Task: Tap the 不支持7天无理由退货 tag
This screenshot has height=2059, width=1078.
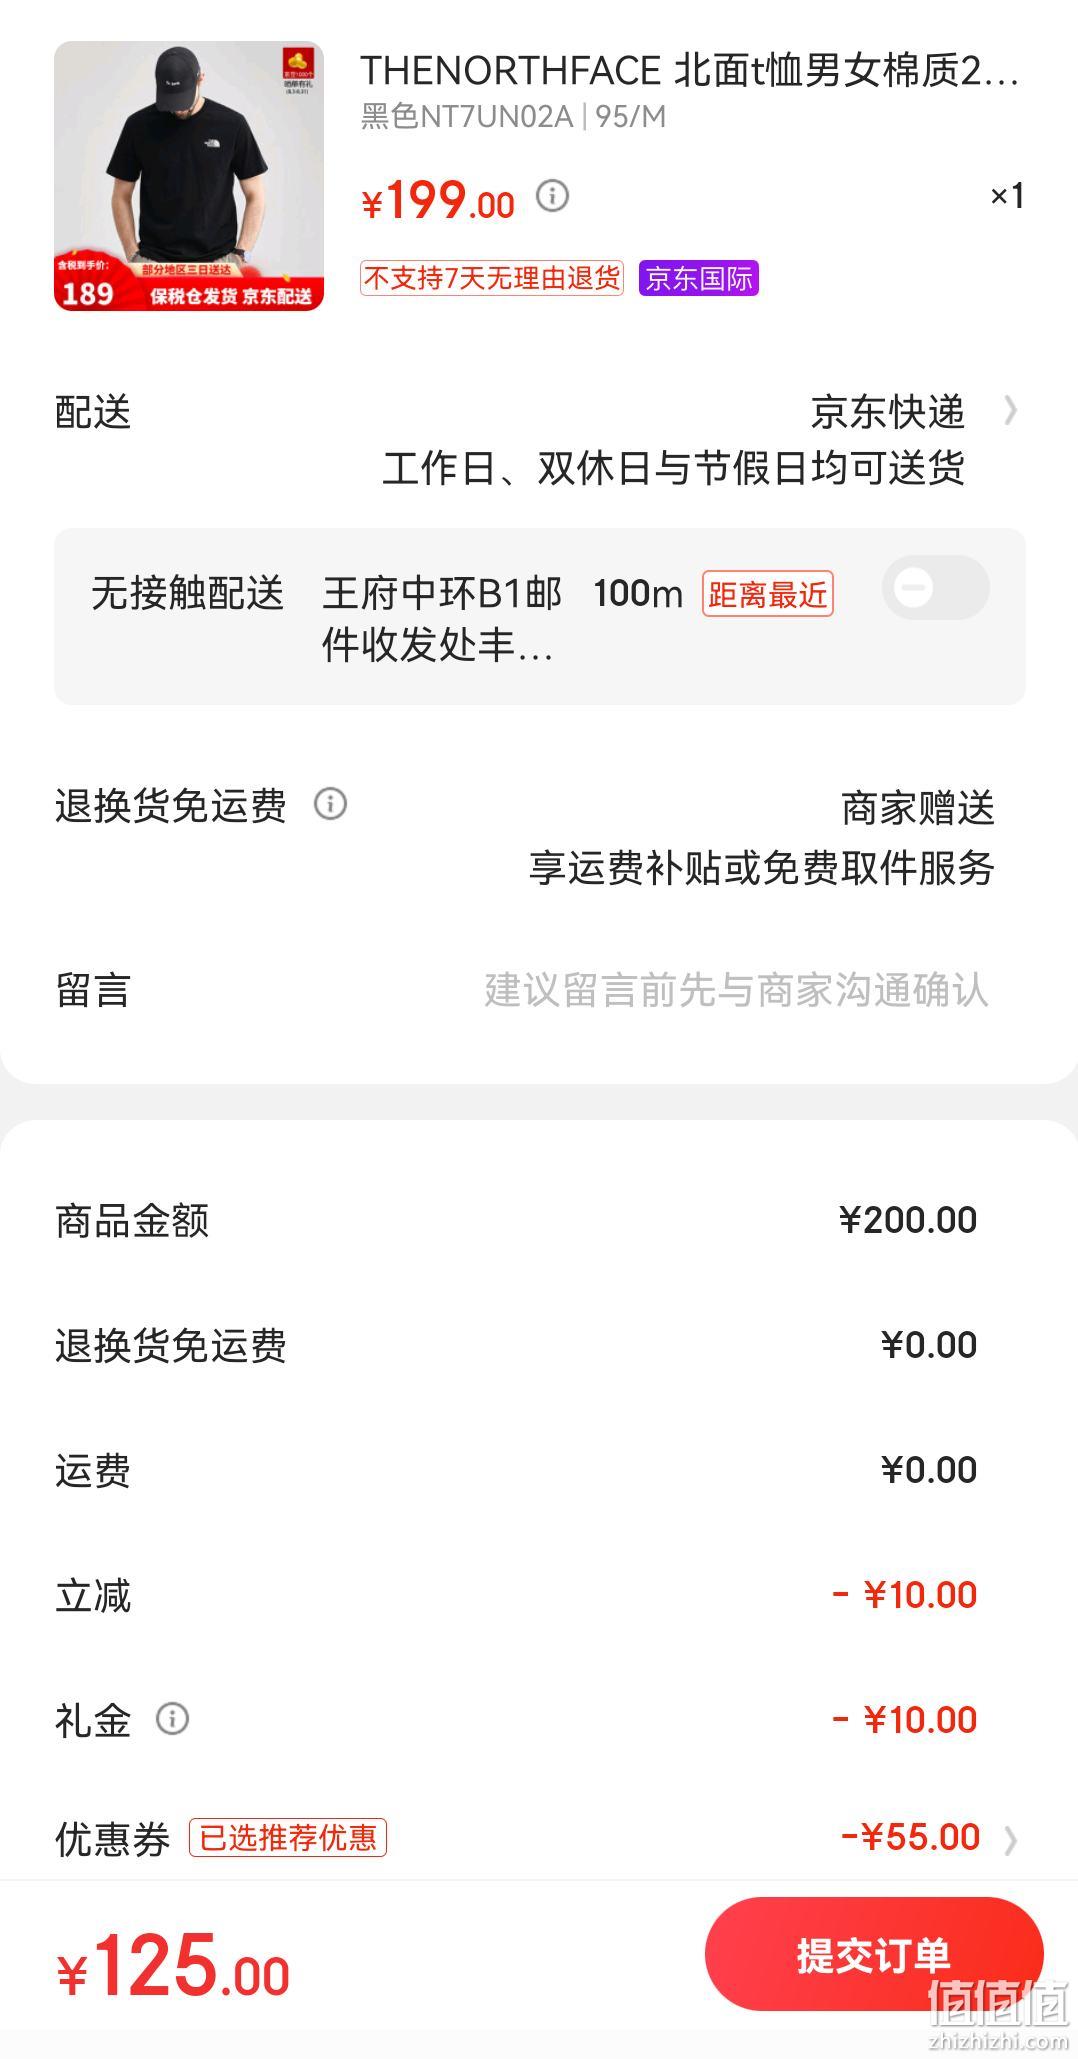Action: pyautogui.click(x=492, y=278)
